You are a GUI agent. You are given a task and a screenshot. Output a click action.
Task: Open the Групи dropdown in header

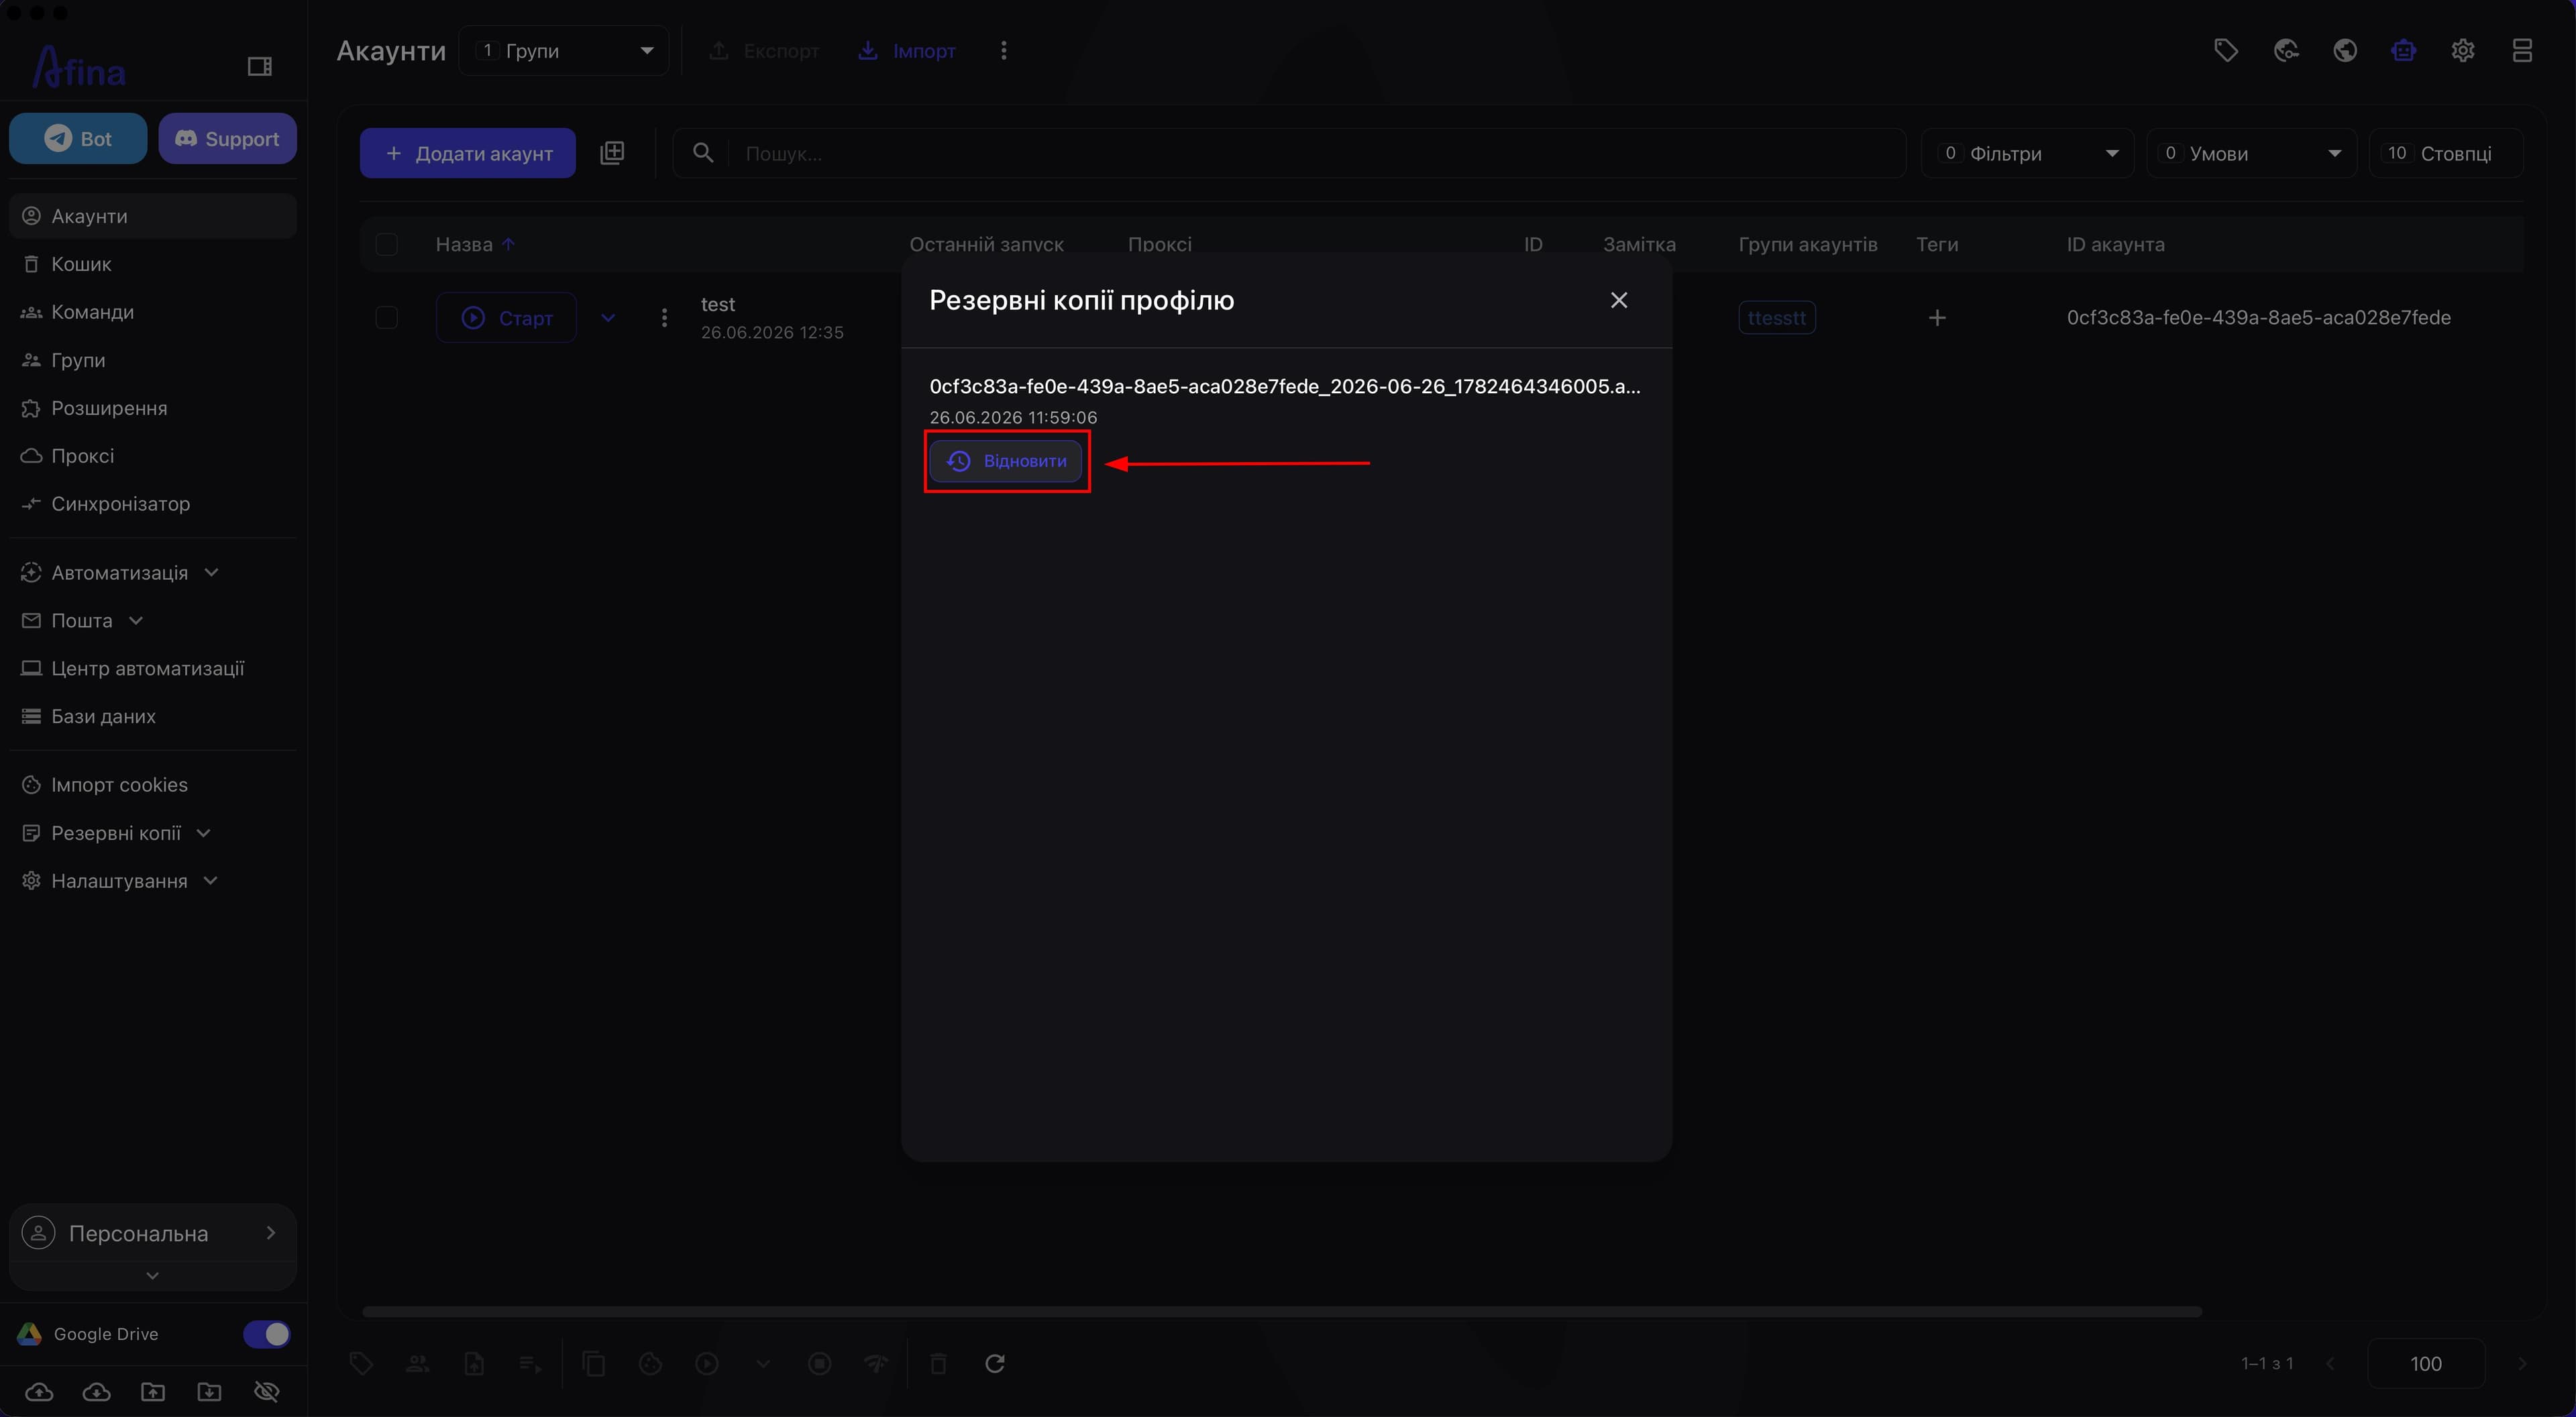click(564, 50)
